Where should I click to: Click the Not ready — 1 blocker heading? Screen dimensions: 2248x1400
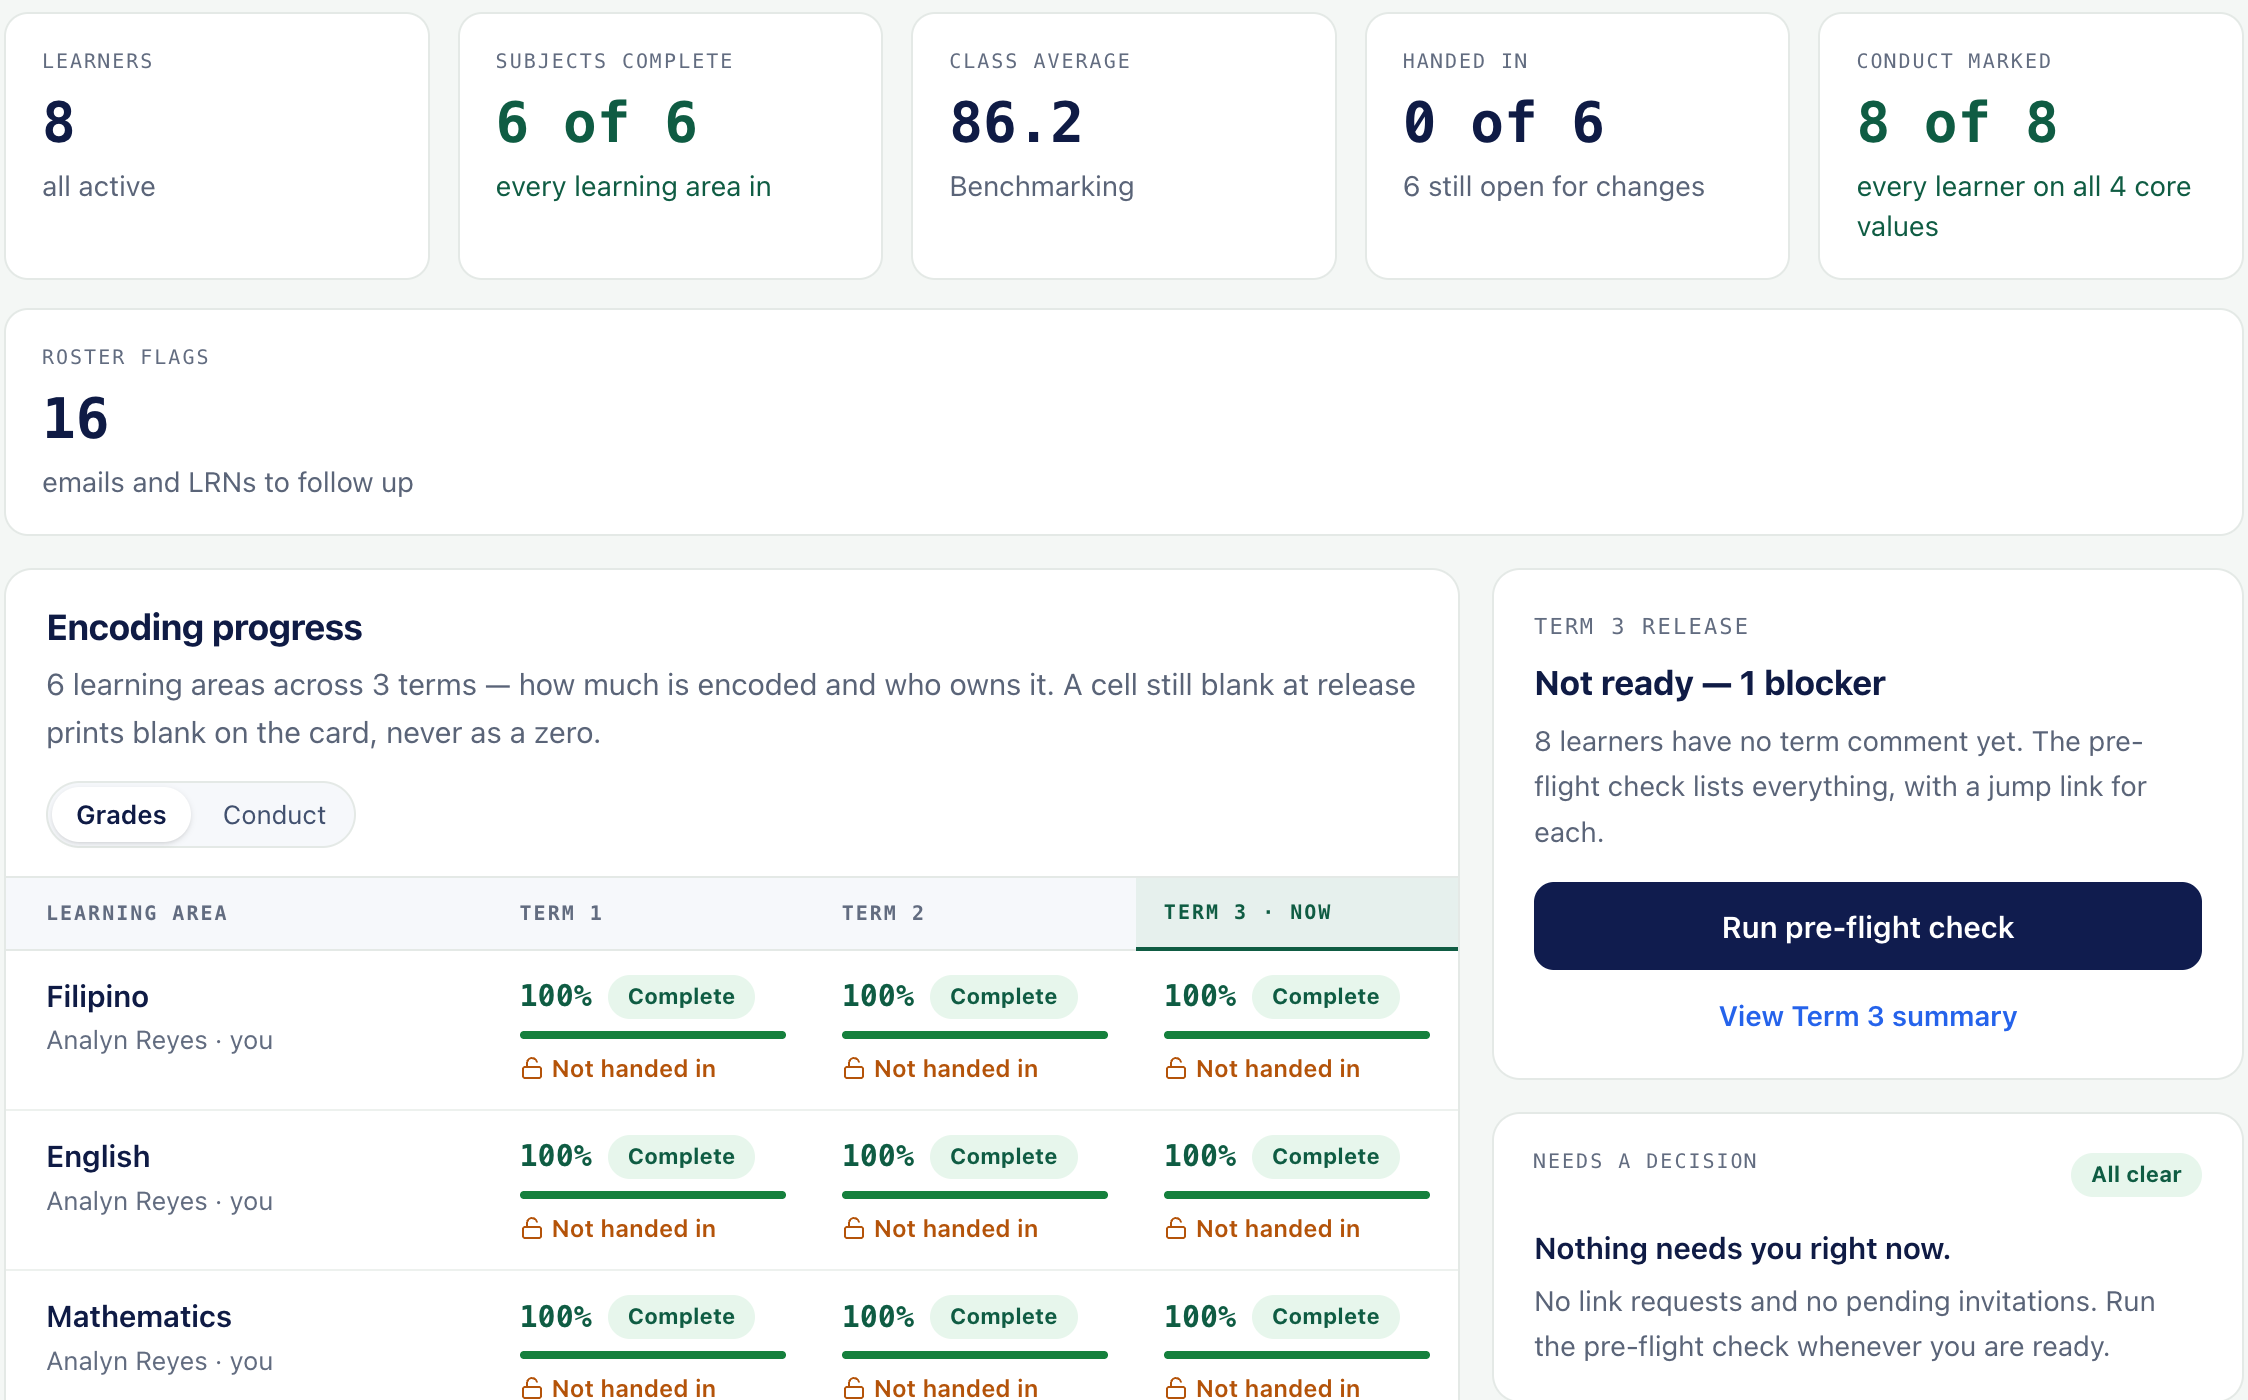tap(1709, 683)
